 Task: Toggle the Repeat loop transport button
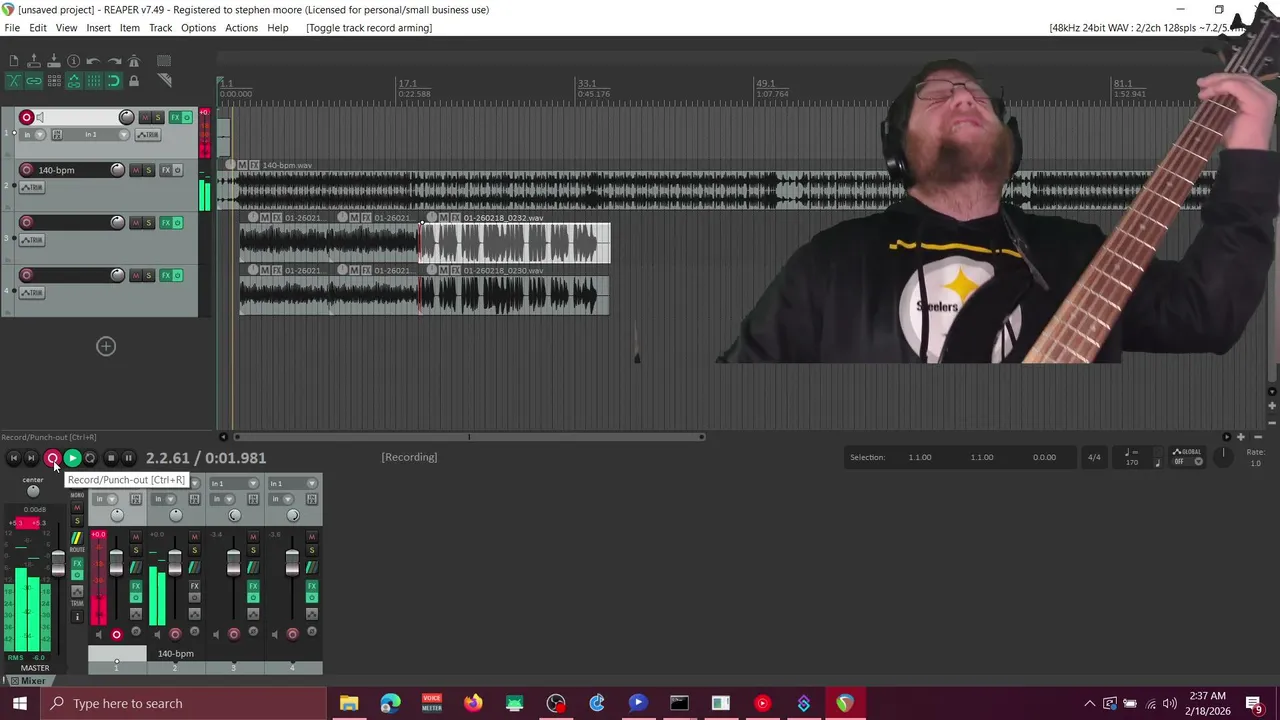pyautogui.click(x=90, y=458)
